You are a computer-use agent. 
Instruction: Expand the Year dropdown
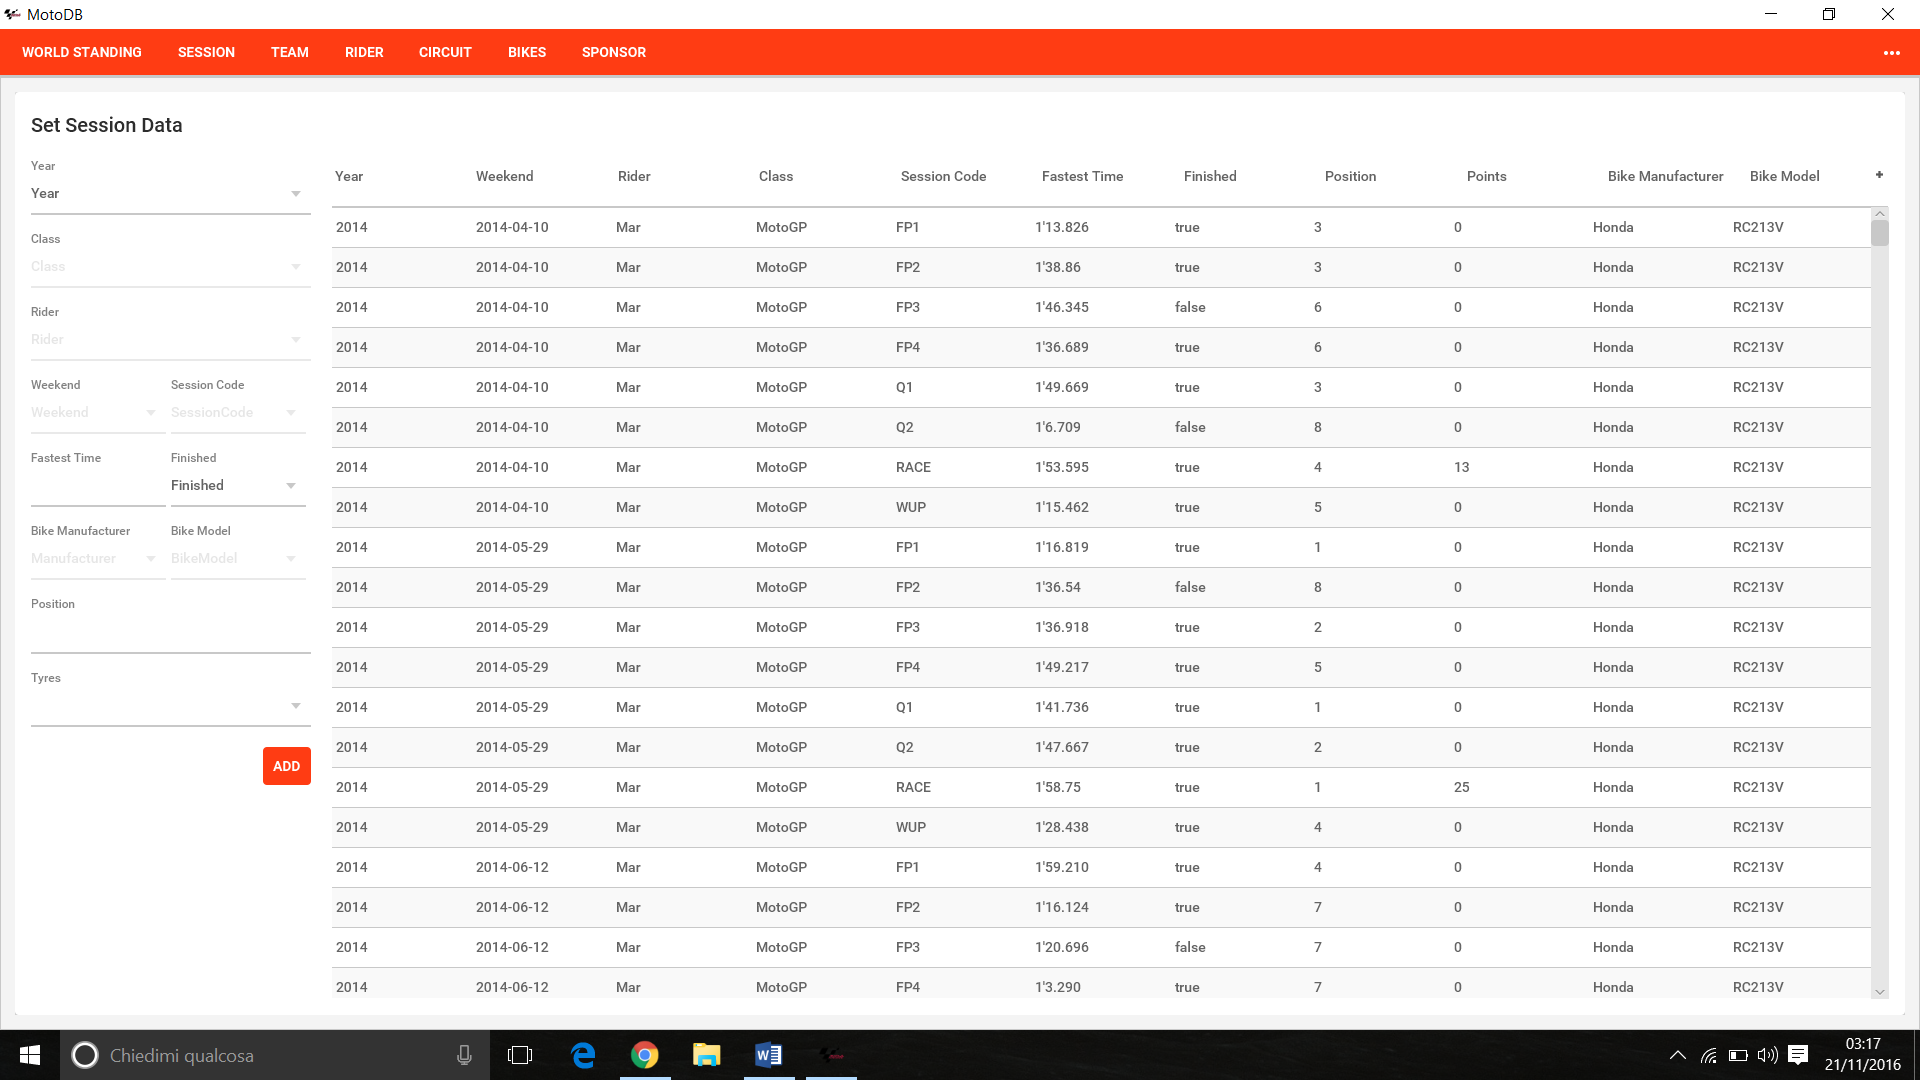(x=170, y=194)
